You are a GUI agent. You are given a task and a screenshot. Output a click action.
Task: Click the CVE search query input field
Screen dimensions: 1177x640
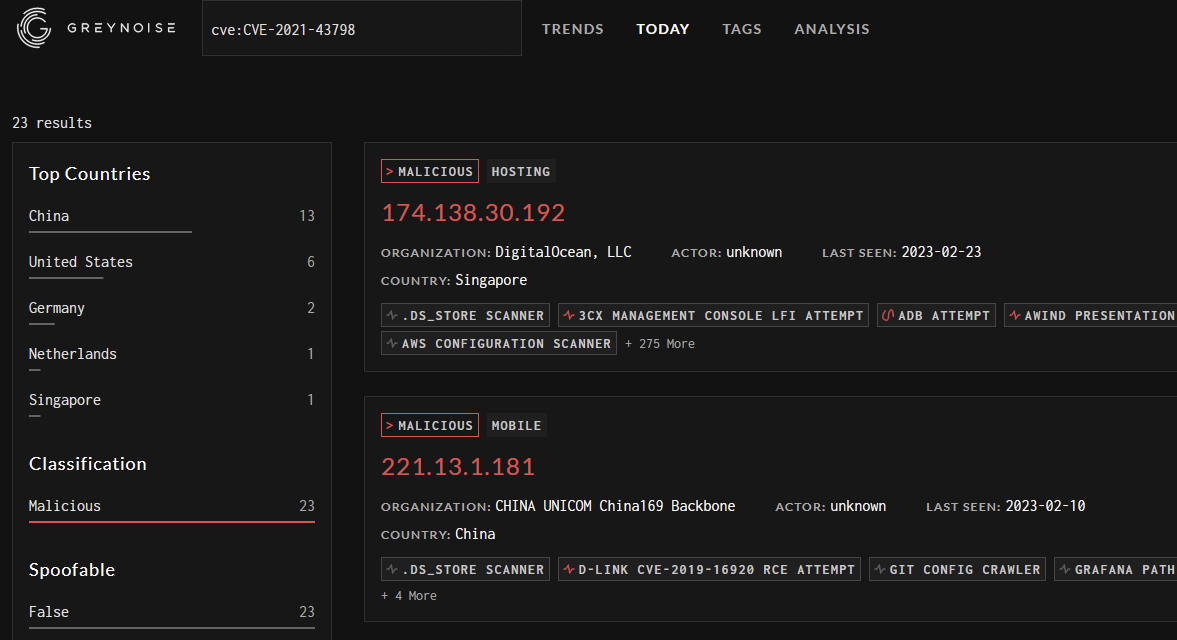(x=361, y=29)
